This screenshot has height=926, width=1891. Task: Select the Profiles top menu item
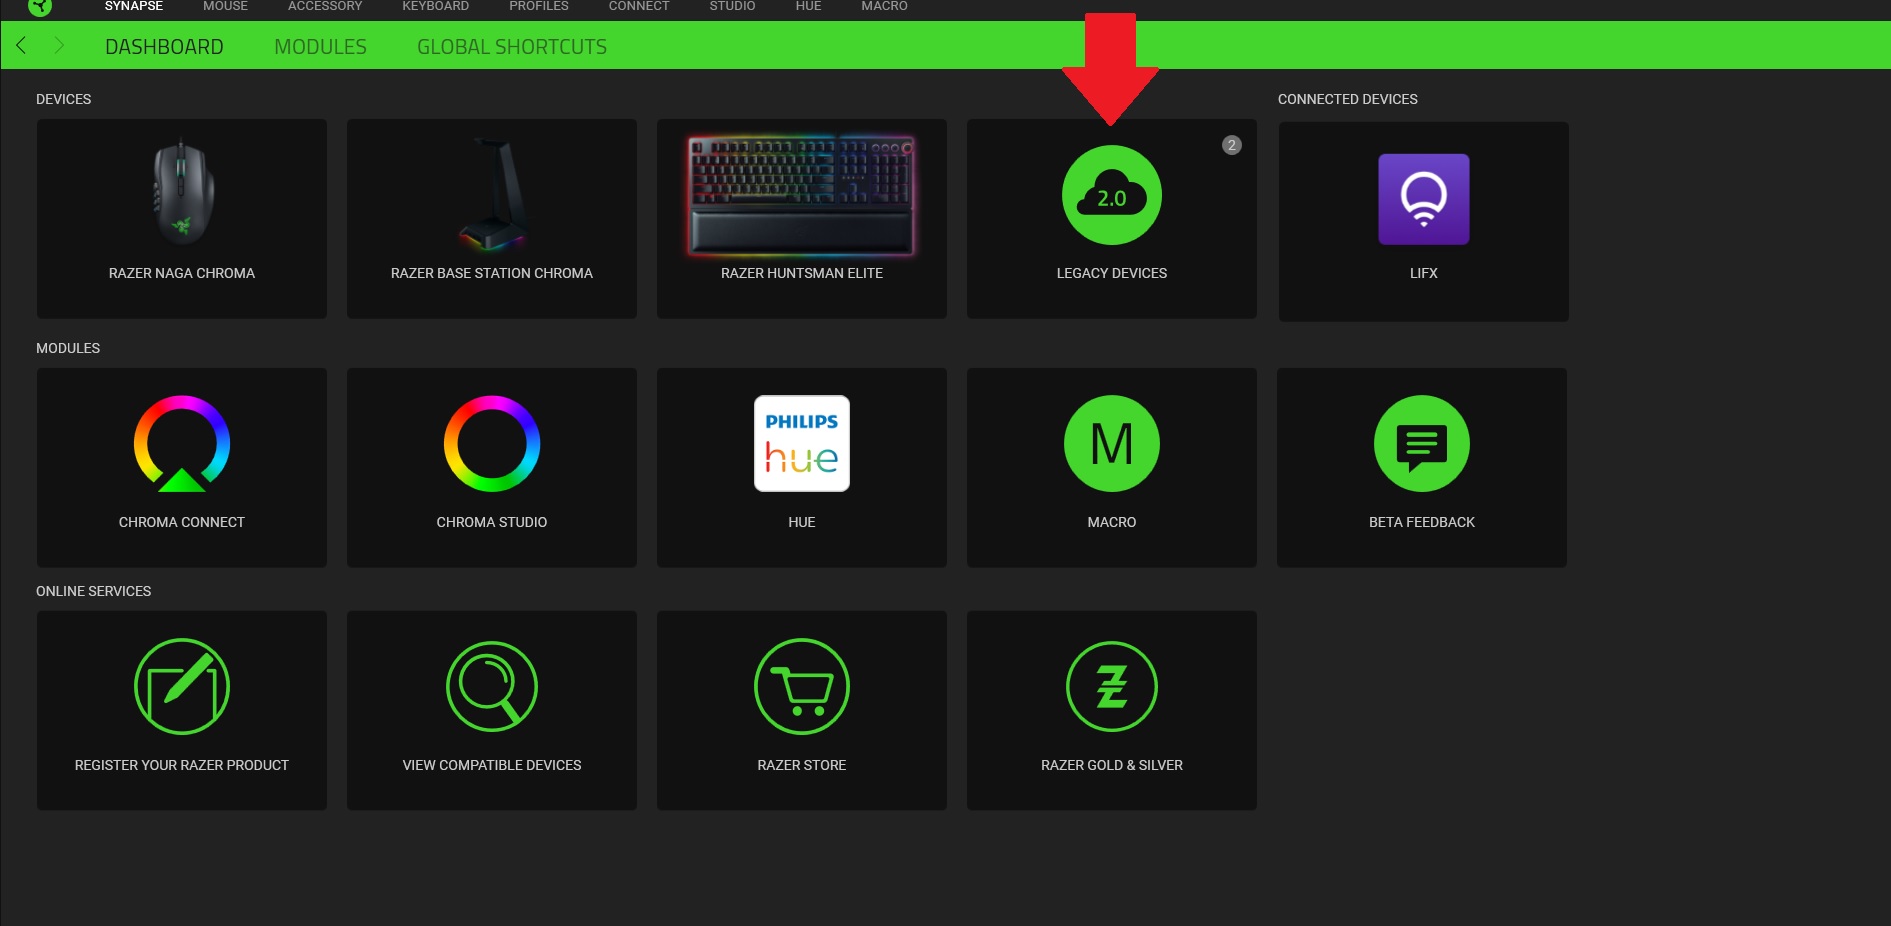click(539, 6)
